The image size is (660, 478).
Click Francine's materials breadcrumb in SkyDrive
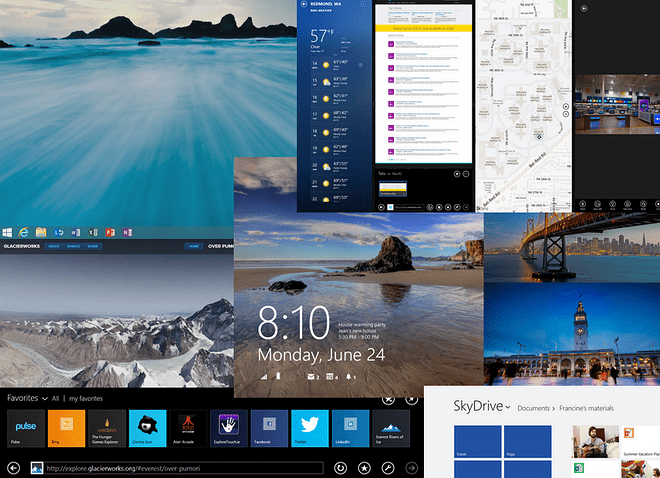(x=586, y=408)
